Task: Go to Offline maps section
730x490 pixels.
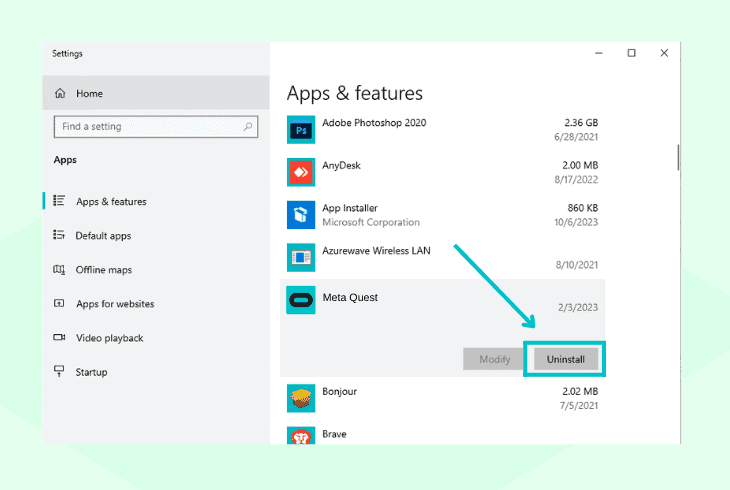Action: [x=104, y=270]
